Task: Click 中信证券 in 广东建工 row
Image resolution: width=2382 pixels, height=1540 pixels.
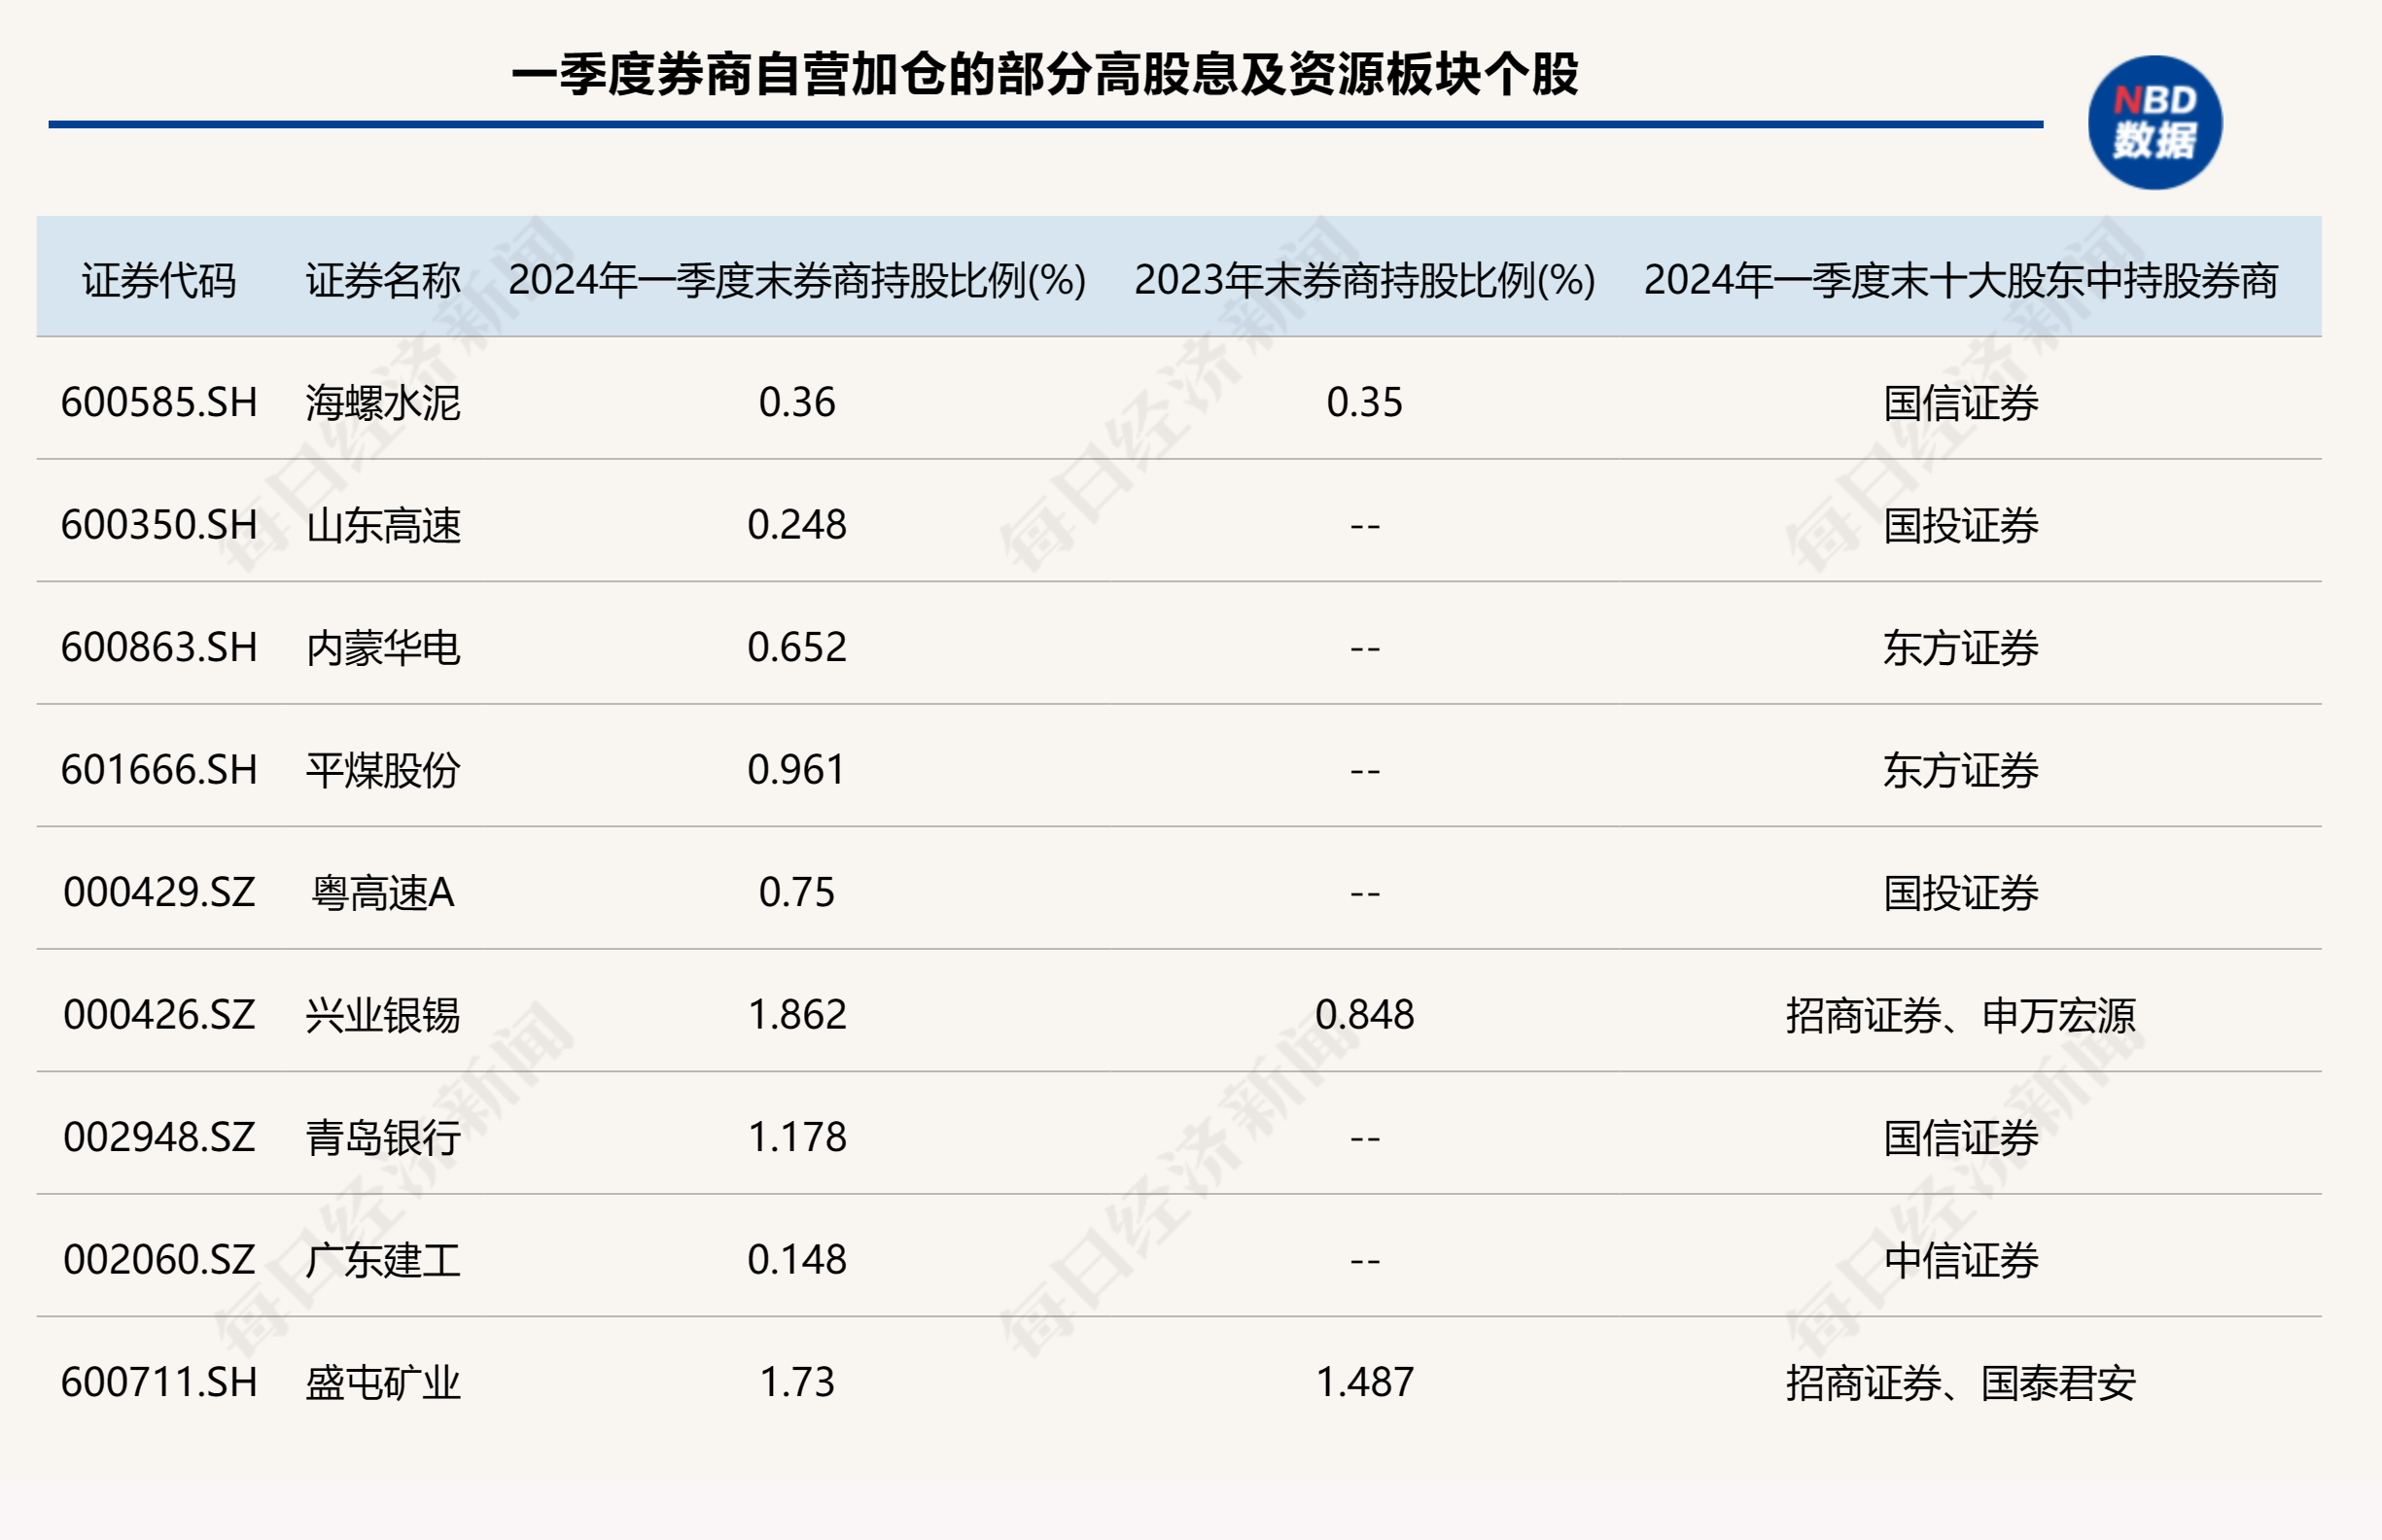Action: [x=1960, y=1260]
